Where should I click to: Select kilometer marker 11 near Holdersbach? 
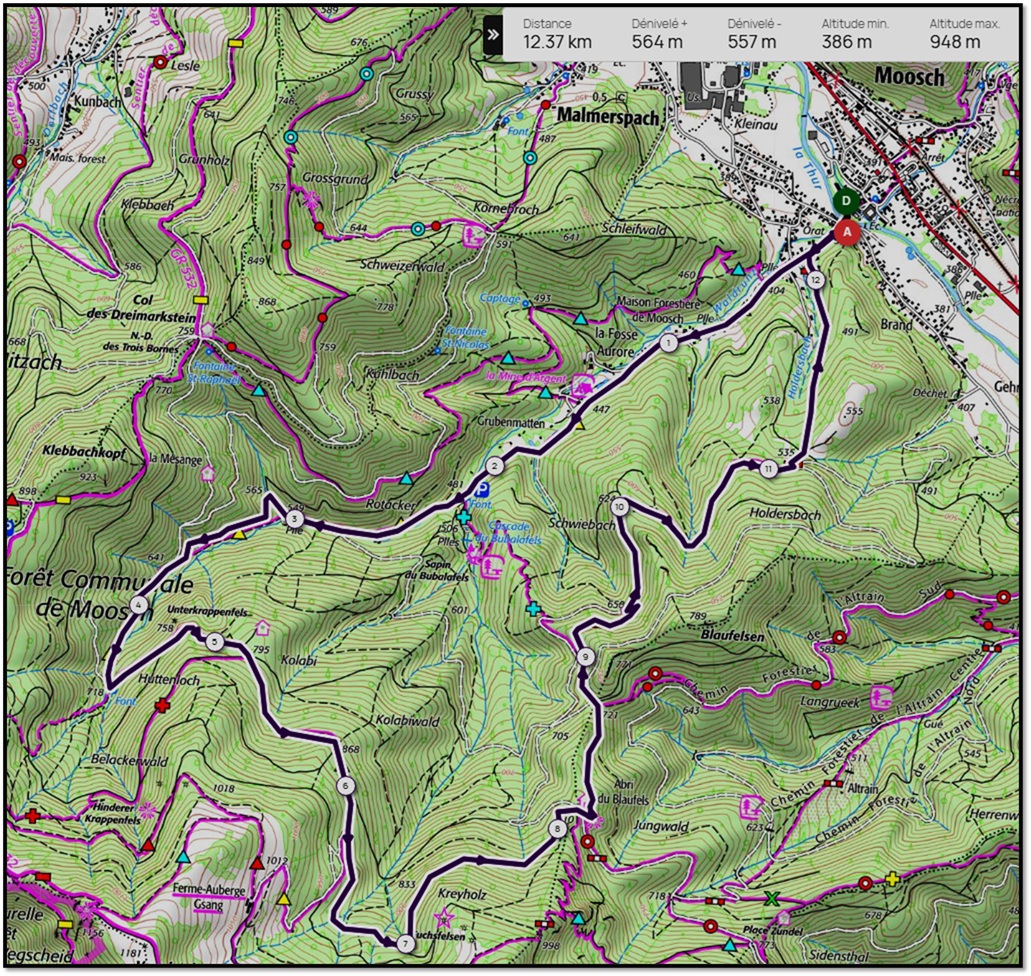point(768,468)
